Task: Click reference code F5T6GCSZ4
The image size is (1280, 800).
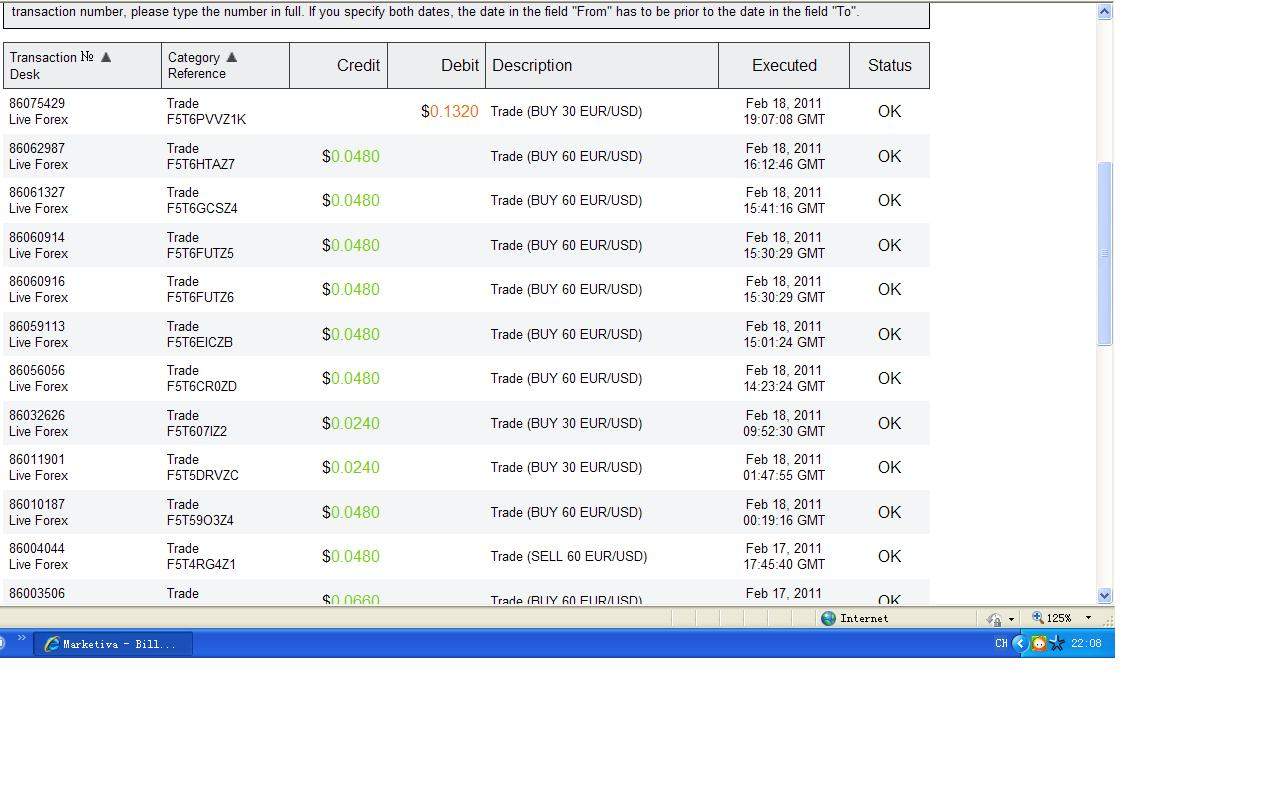Action: coord(202,208)
